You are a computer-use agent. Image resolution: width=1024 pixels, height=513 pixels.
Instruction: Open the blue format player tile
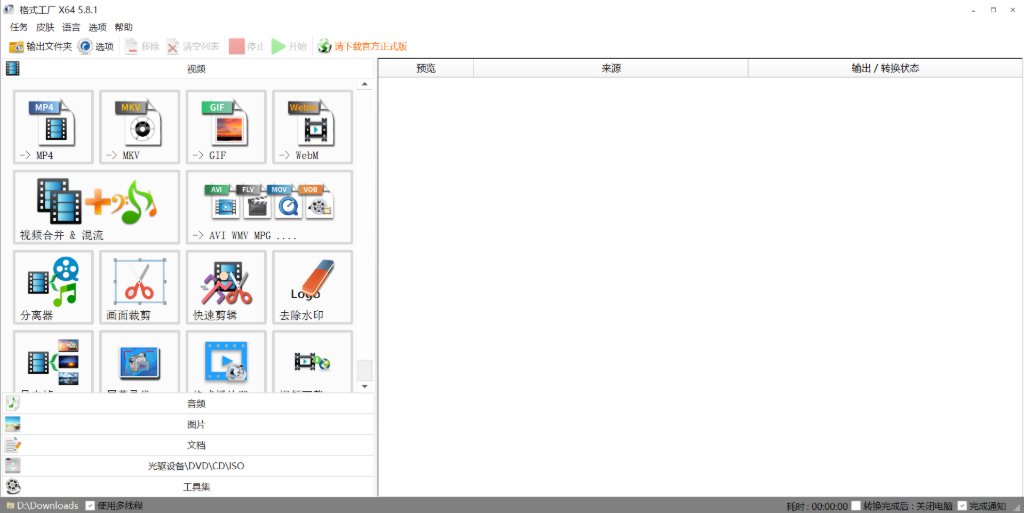(x=226, y=362)
